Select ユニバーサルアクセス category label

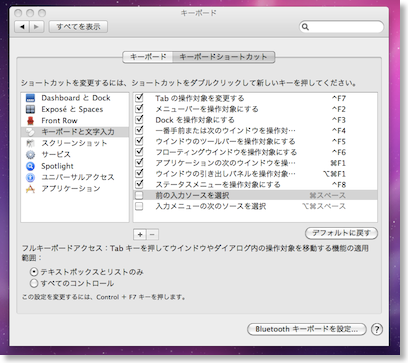coord(78,177)
